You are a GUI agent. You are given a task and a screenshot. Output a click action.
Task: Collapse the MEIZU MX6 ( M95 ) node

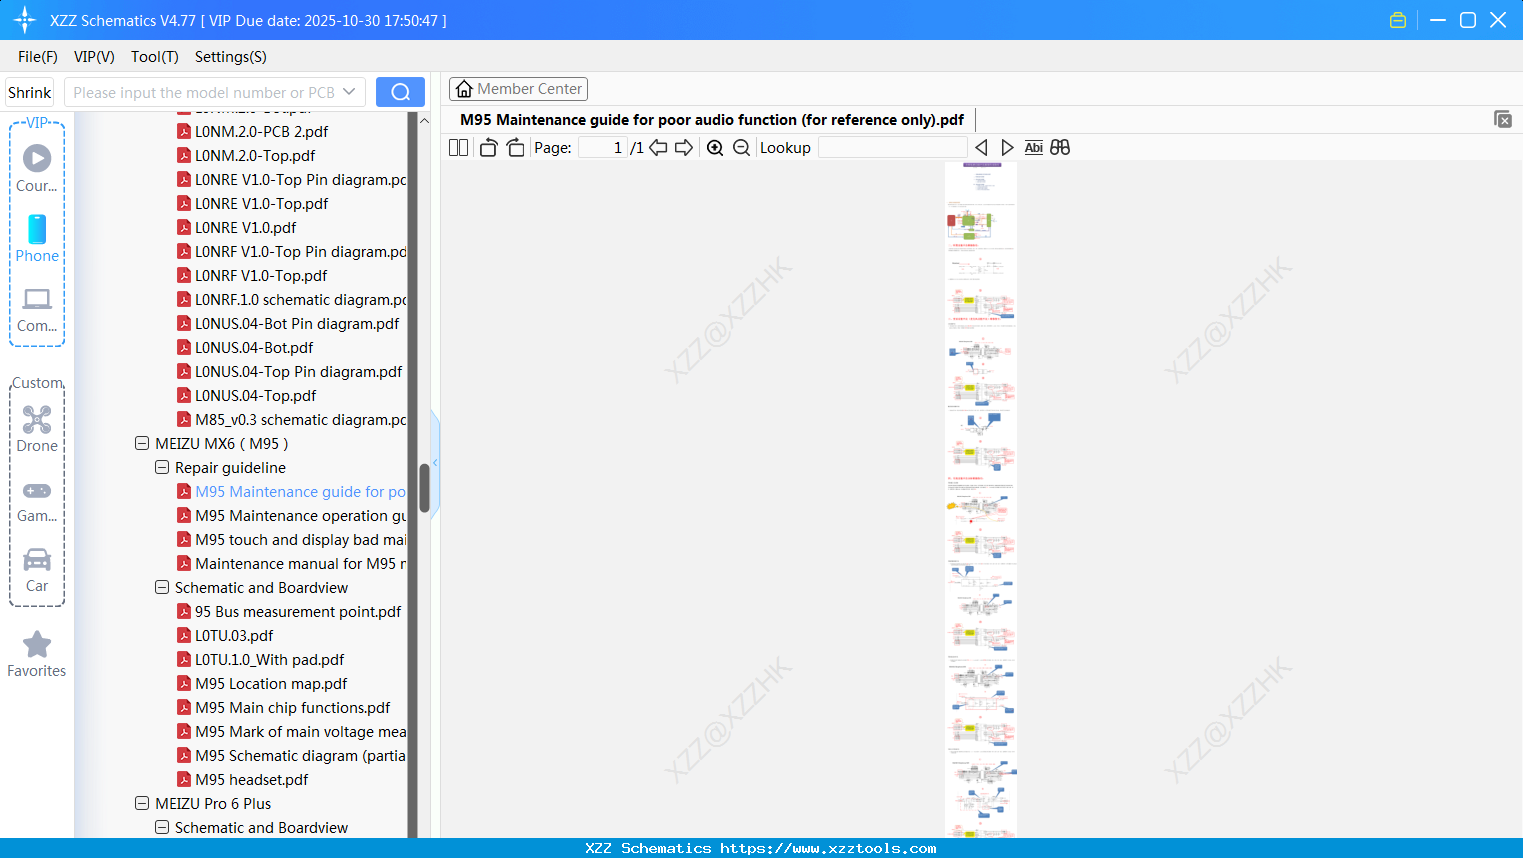tap(142, 443)
